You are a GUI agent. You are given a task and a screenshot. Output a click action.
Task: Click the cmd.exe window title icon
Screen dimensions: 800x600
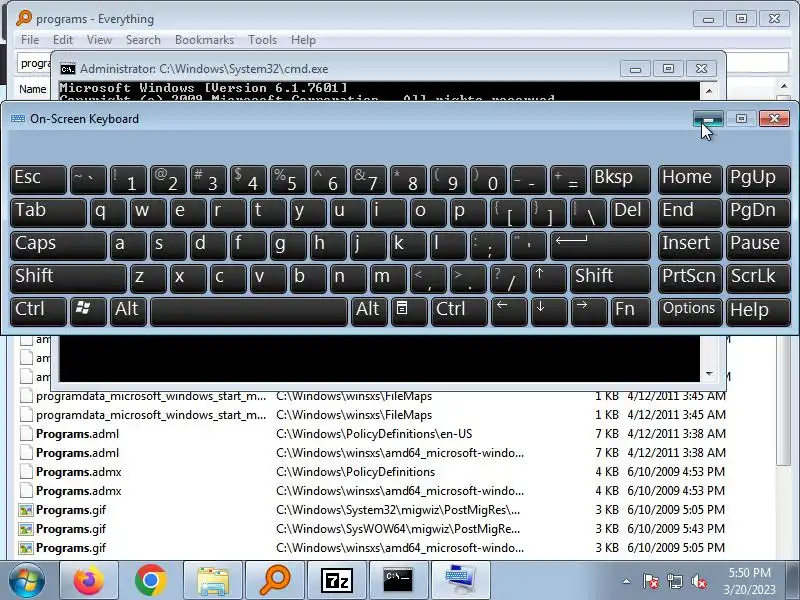(x=67, y=69)
